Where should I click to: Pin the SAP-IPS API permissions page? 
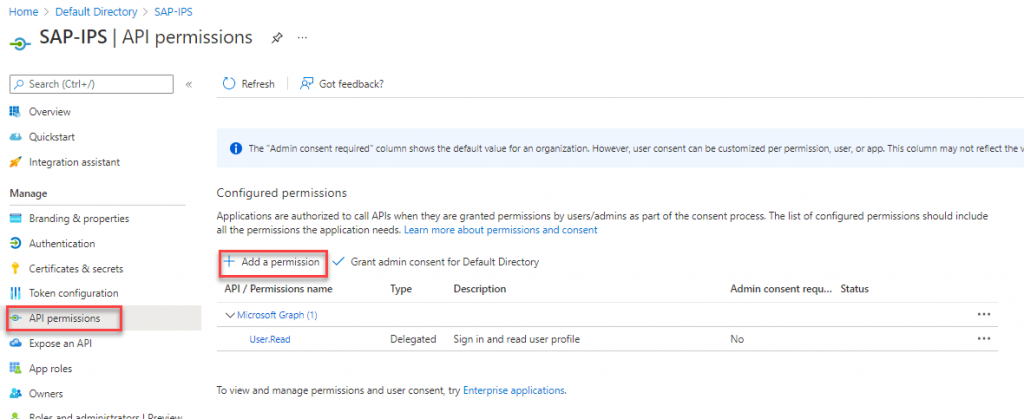276,39
